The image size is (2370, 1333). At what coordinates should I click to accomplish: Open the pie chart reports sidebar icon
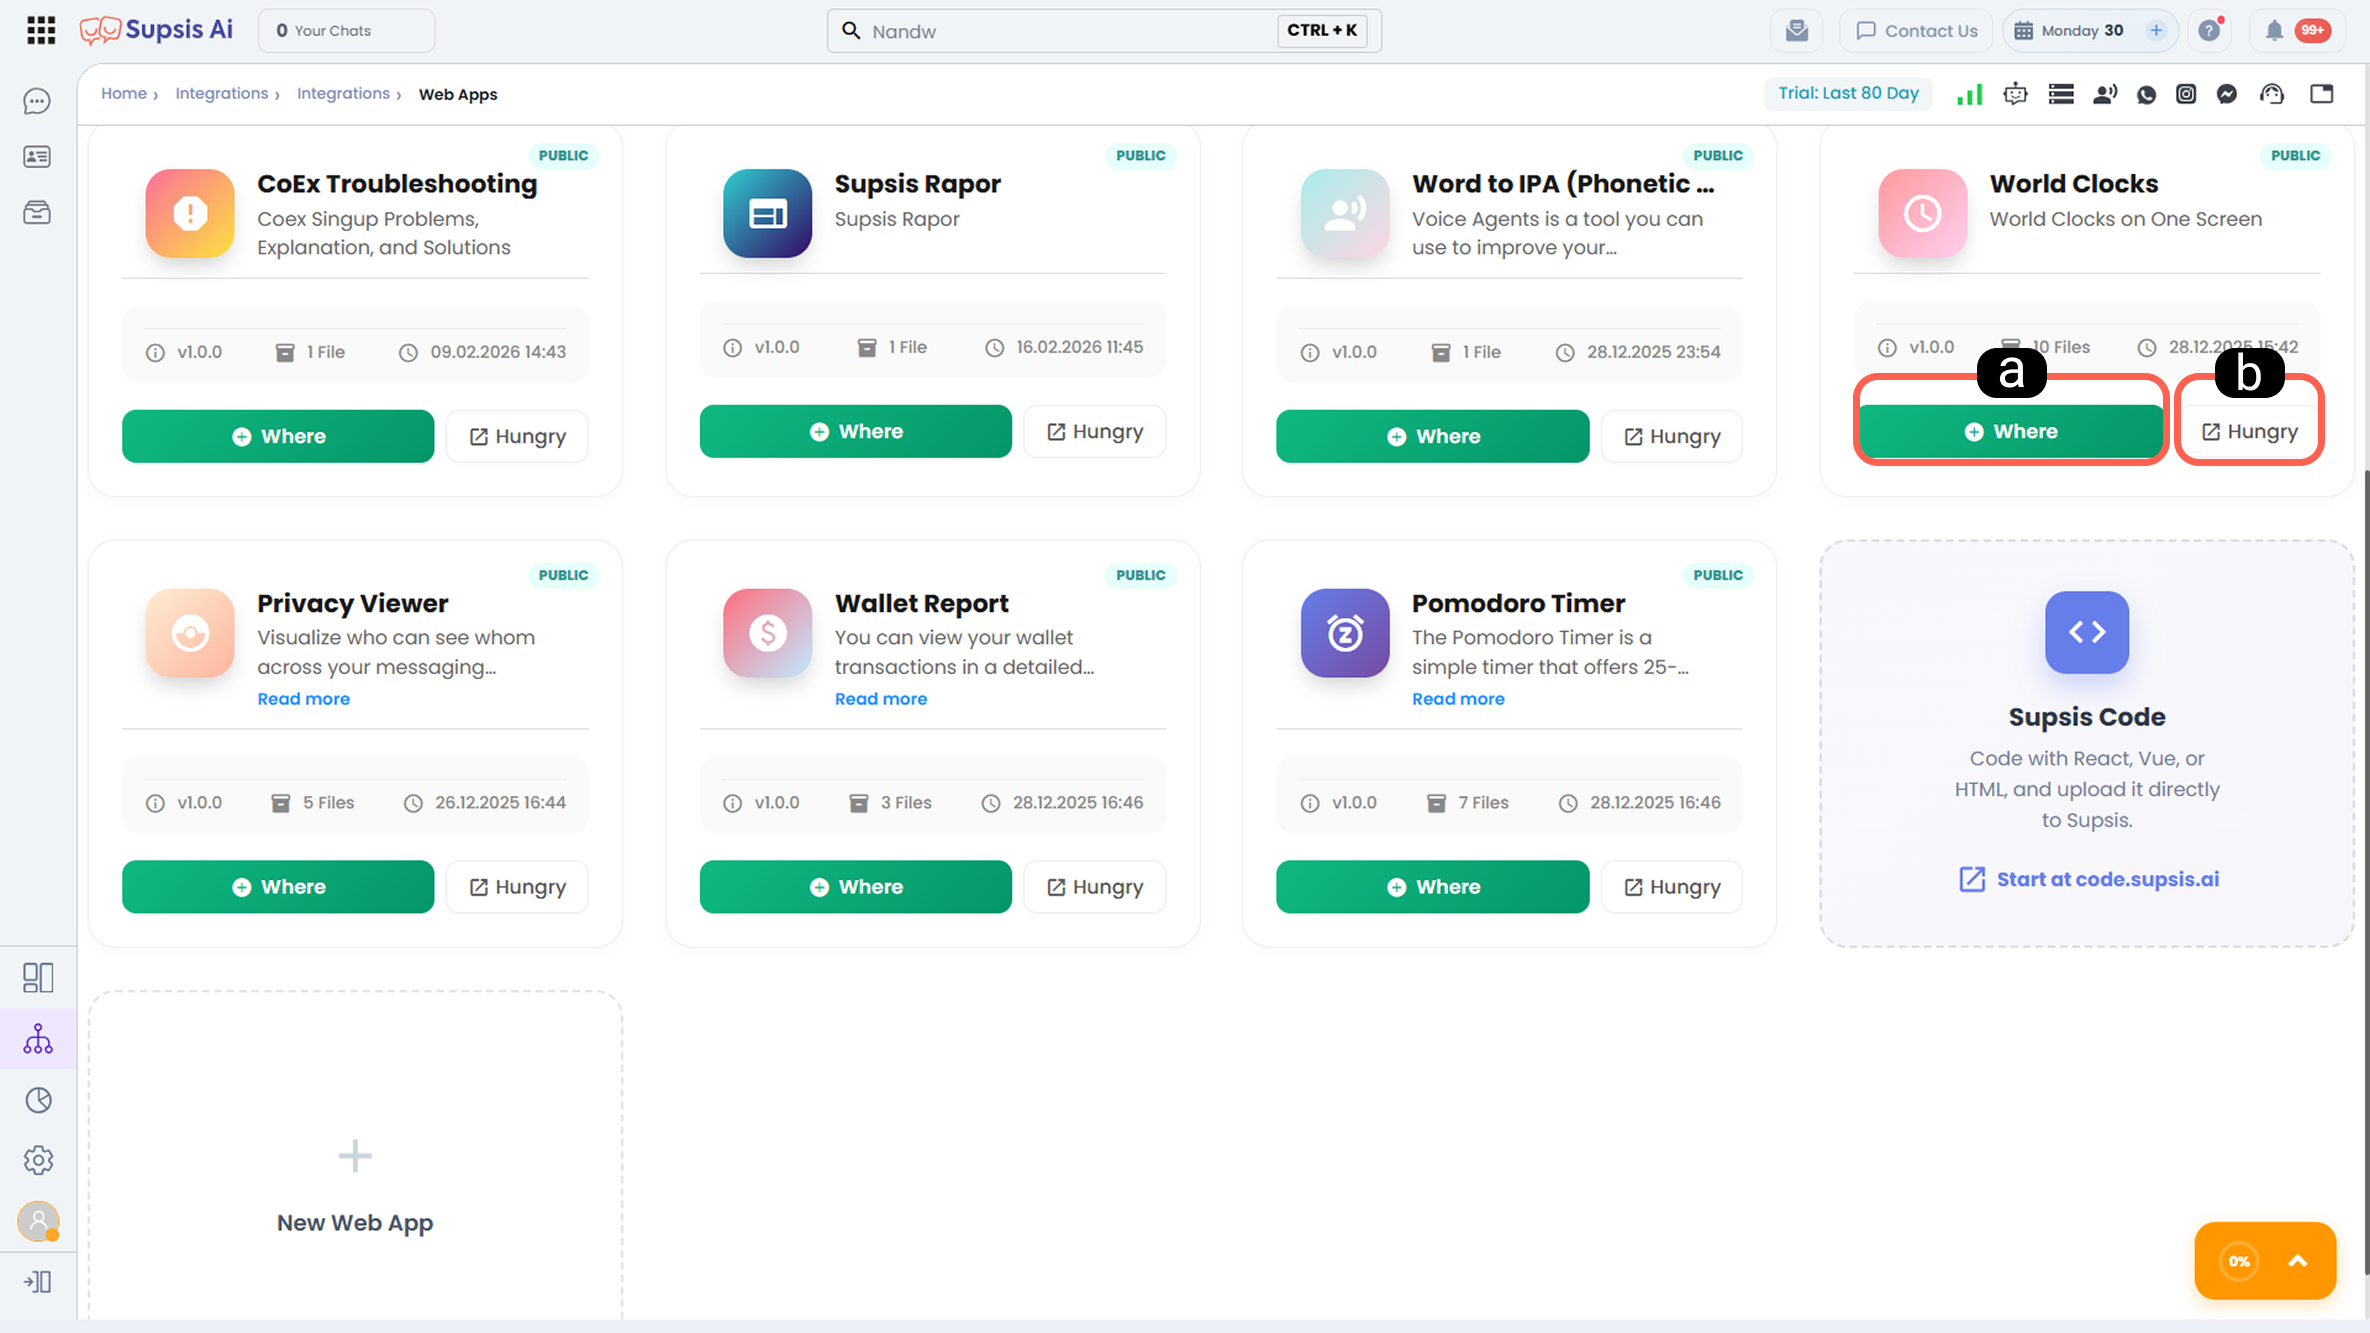pyautogui.click(x=38, y=1100)
